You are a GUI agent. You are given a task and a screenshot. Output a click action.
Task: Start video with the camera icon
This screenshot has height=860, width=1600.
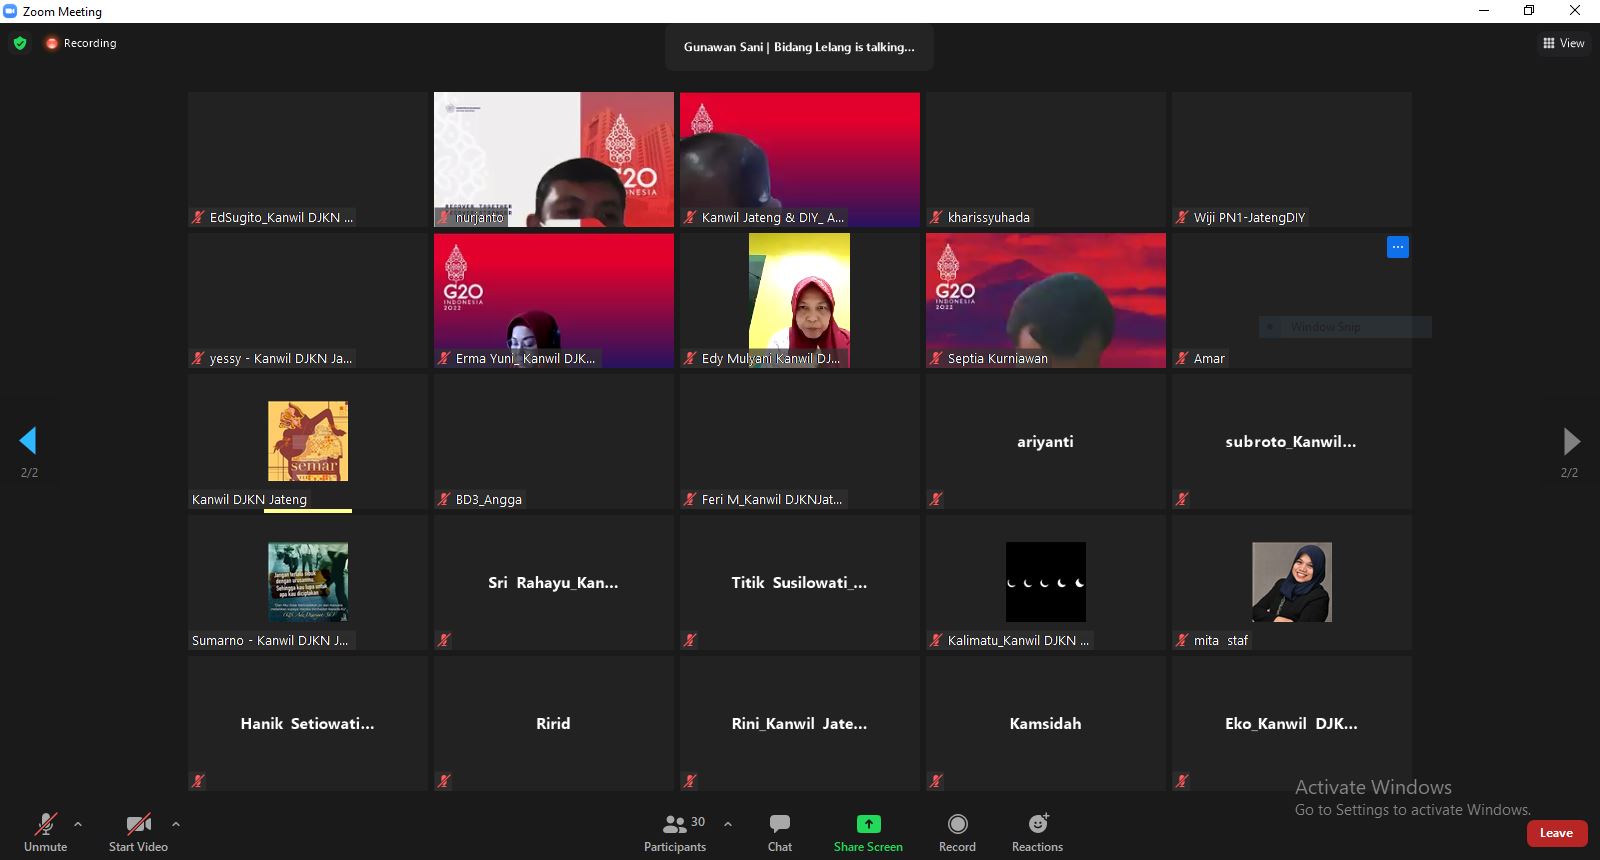[x=138, y=825]
